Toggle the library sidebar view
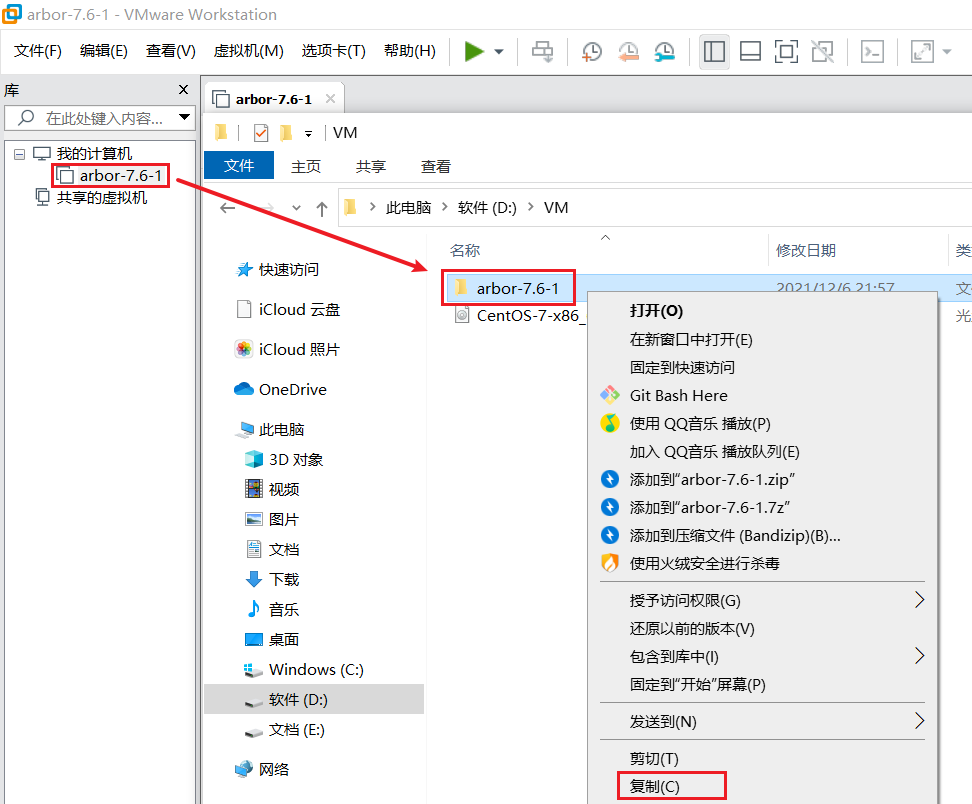 [x=714, y=51]
